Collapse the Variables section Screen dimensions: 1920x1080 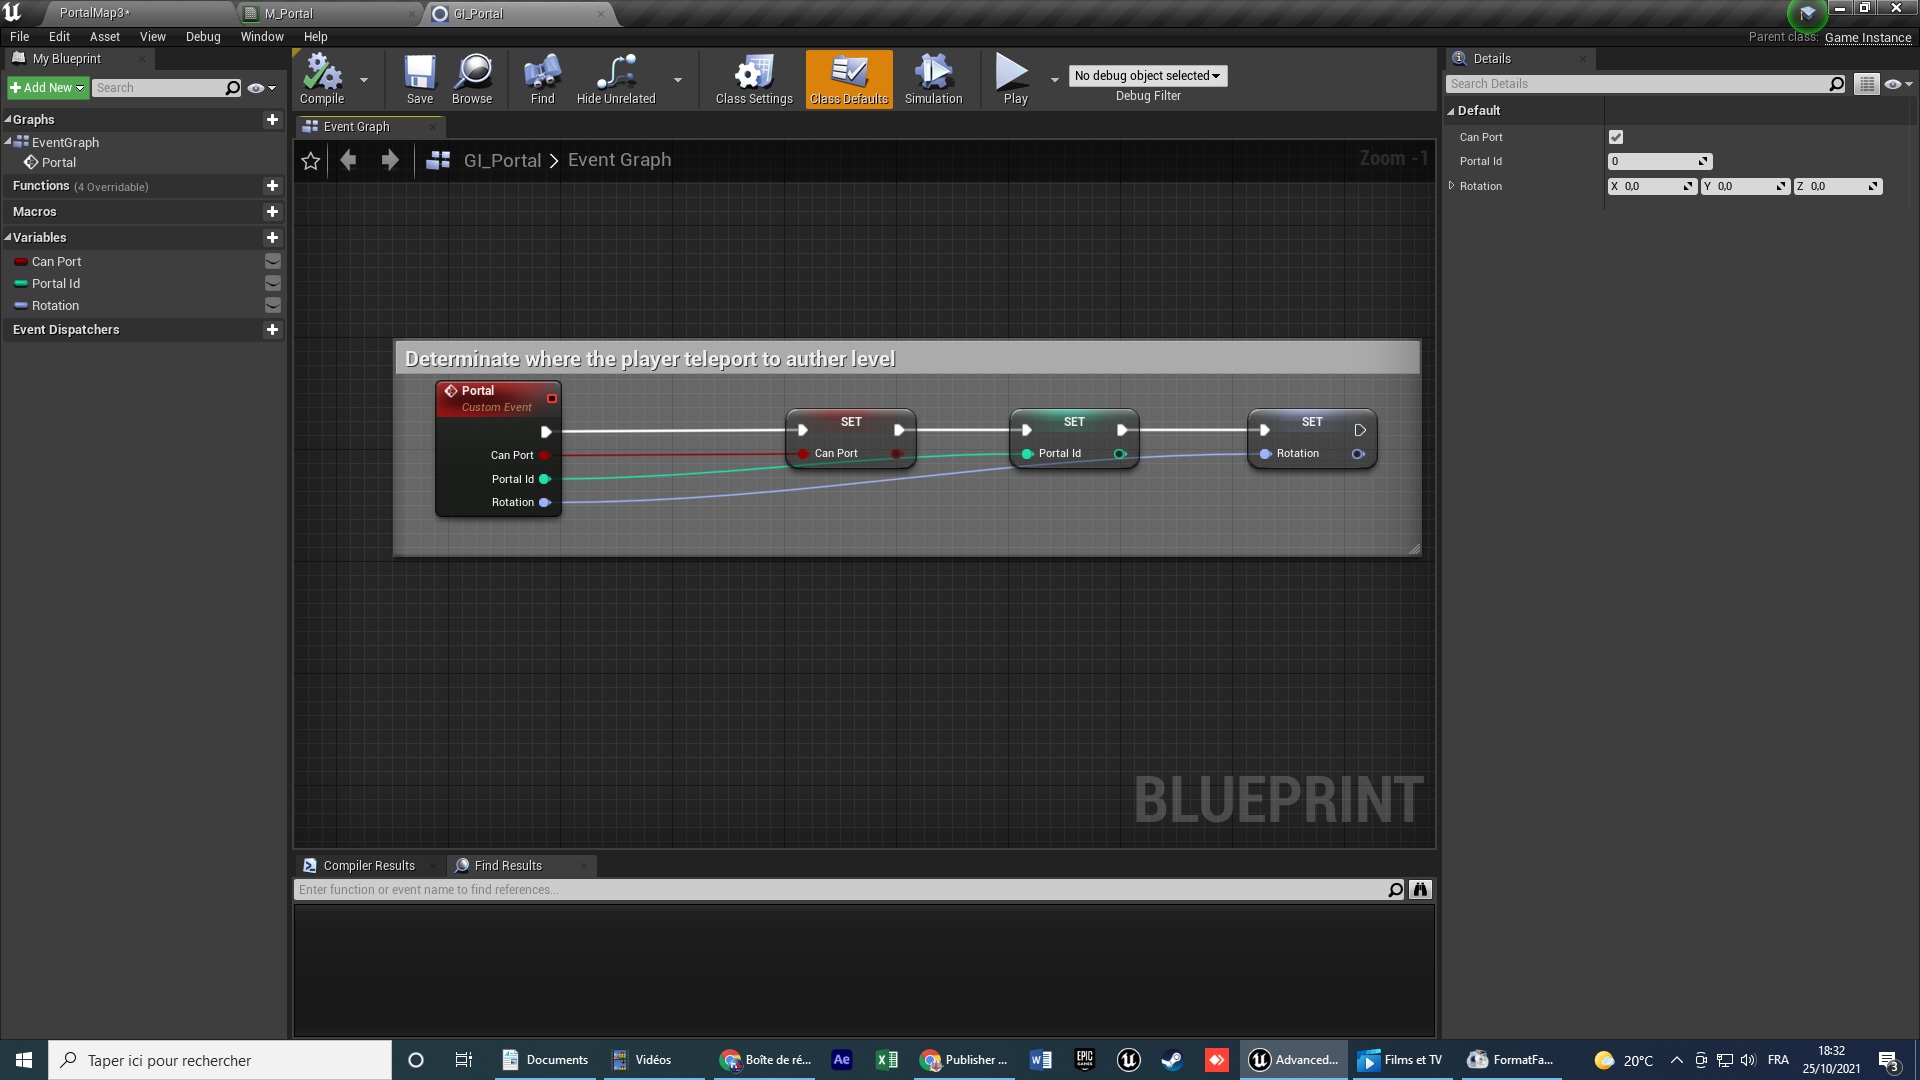[8, 237]
